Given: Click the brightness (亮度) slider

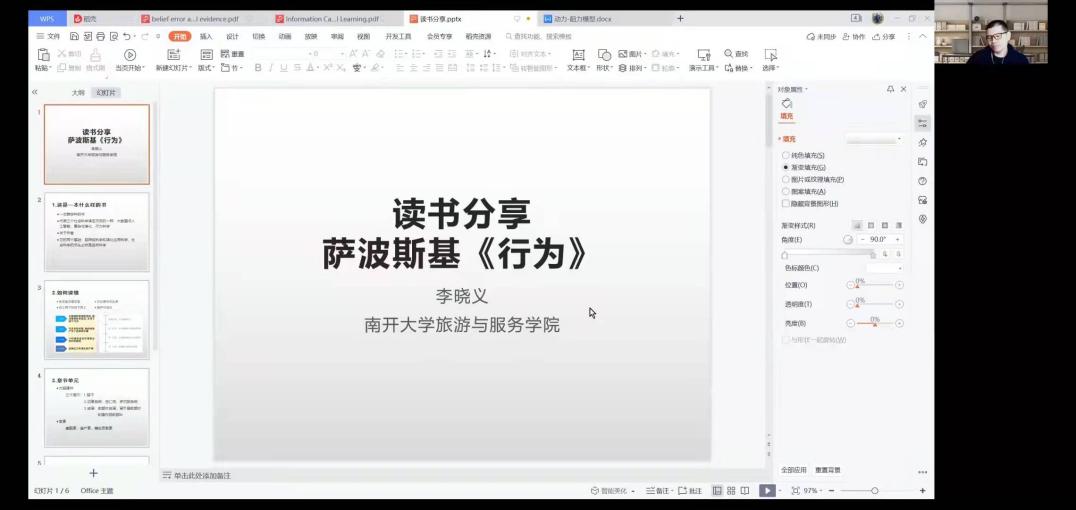Looking at the screenshot, I should click(875, 323).
